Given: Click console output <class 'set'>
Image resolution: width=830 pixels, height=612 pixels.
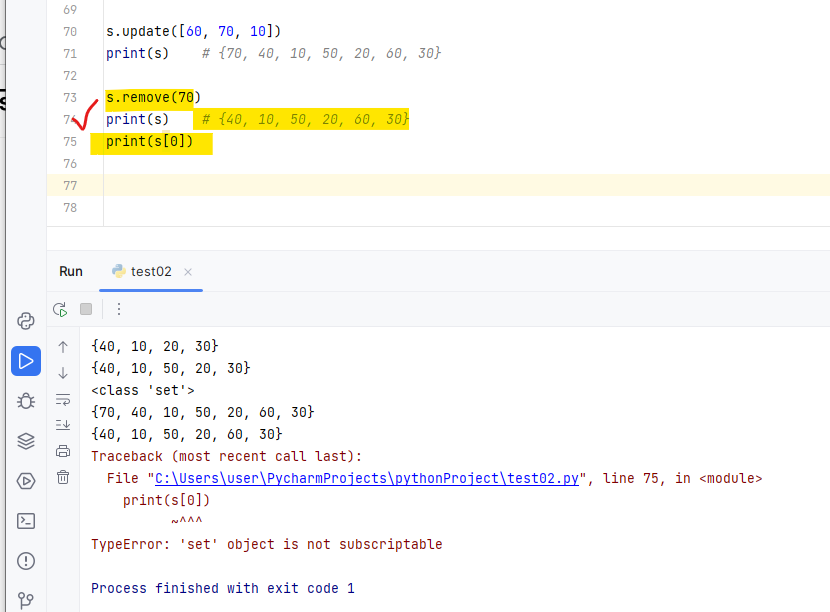Looking at the screenshot, I should (143, 390).
